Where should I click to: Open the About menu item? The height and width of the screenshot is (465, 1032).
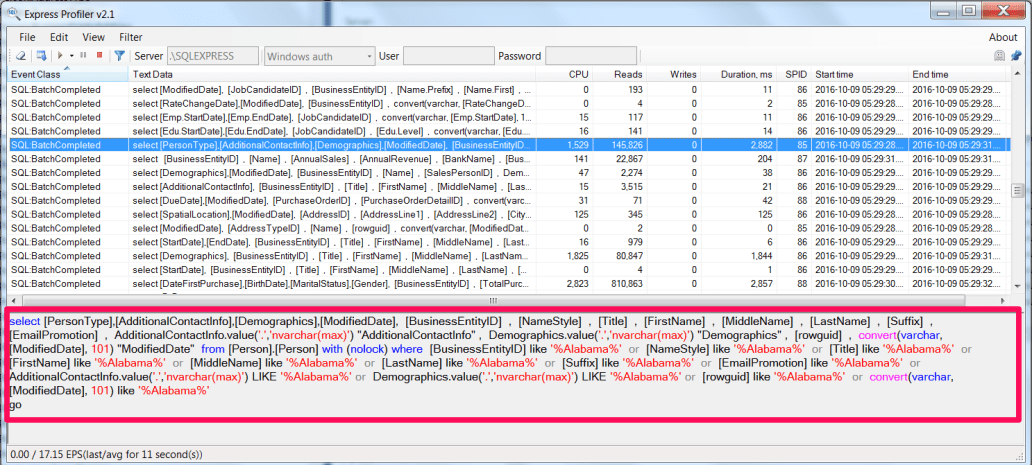(1002, 37)
